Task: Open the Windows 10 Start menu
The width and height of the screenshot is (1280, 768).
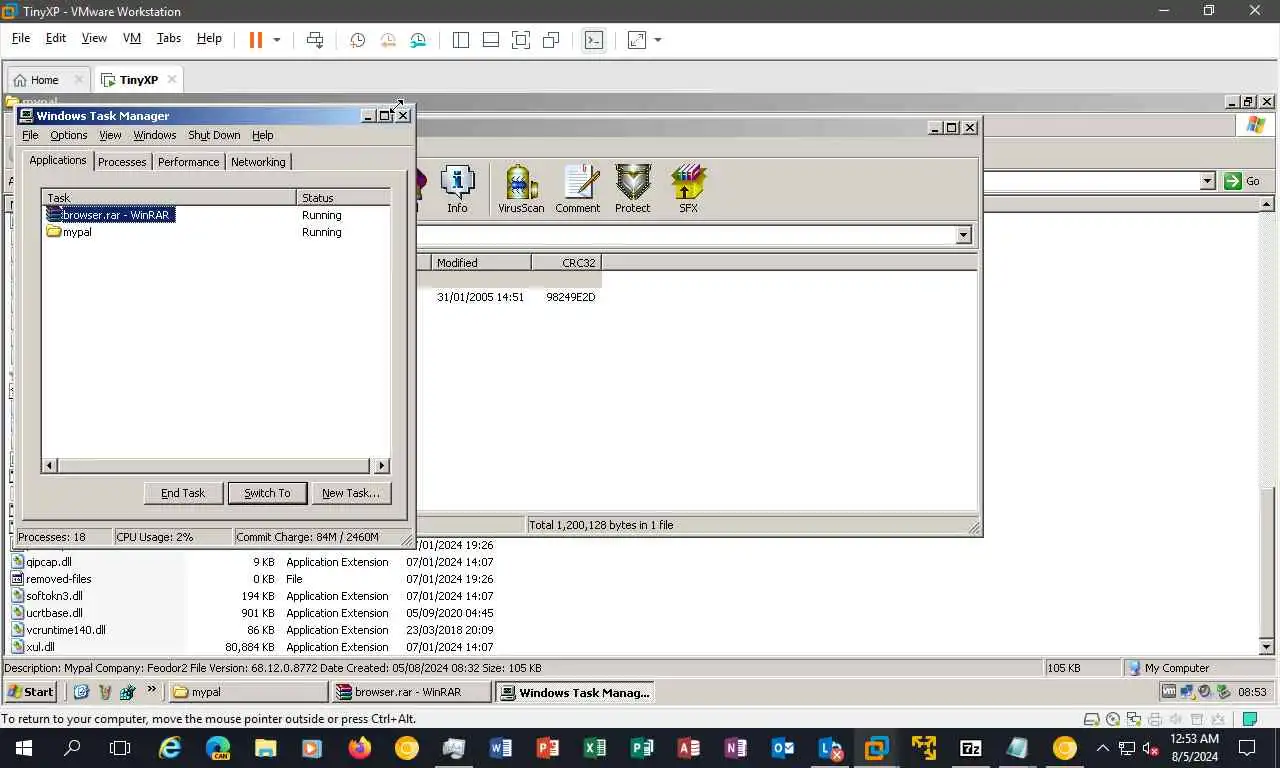Action: click(23, 747)
